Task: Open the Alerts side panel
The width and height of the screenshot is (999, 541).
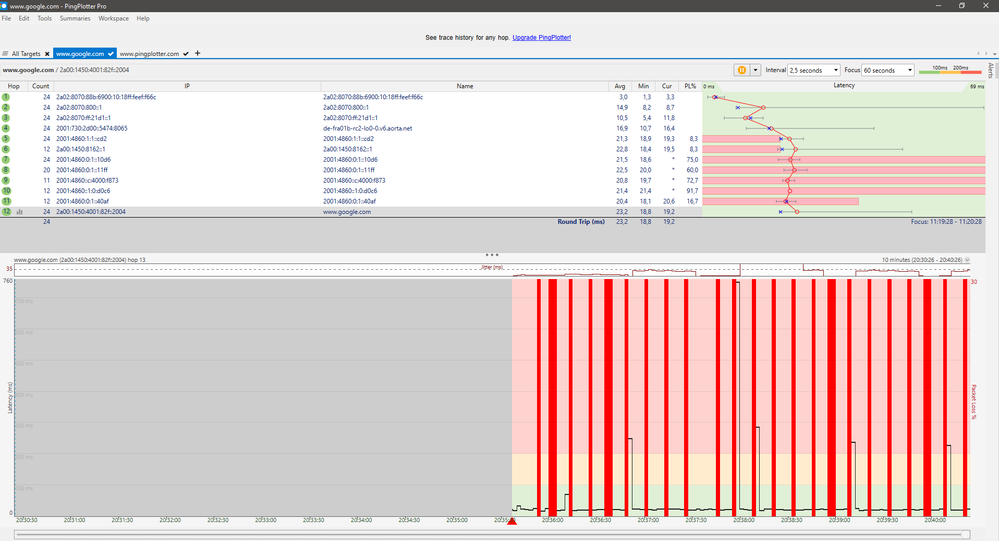Action: (991, 71)
